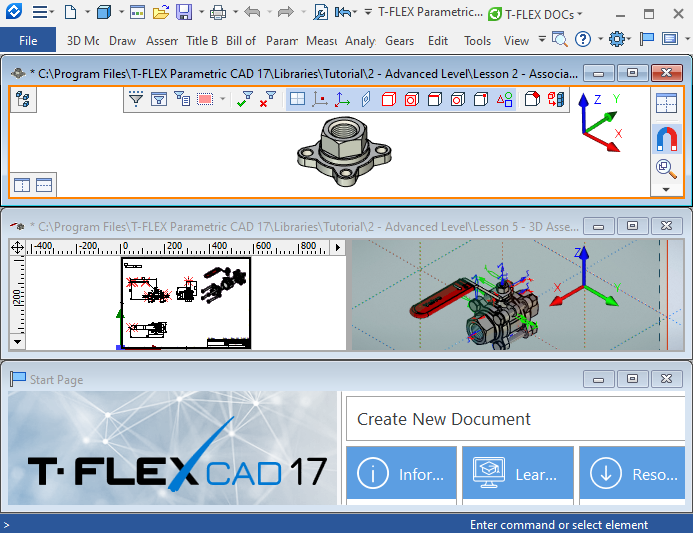Expand the ribbon tabs overflow arrow
Screen dimensions: 693x533
[x=542, y=39]
